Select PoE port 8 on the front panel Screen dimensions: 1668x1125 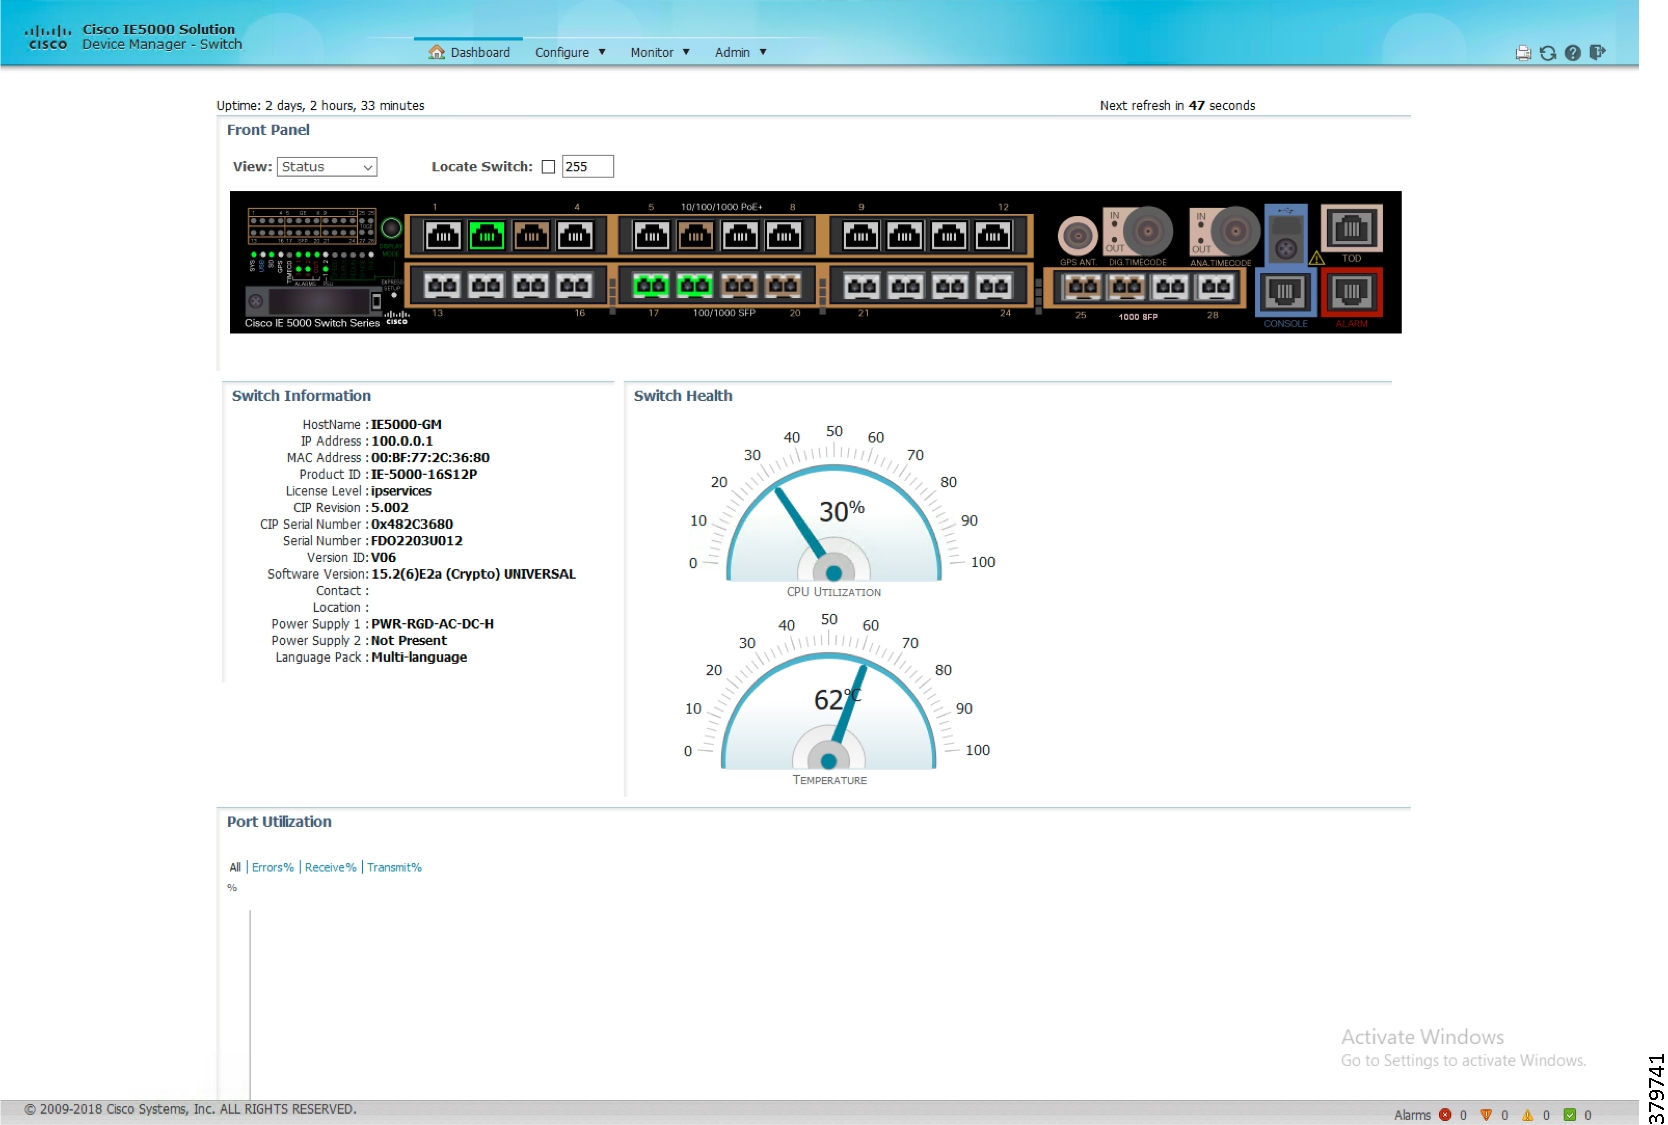[783, 236]
